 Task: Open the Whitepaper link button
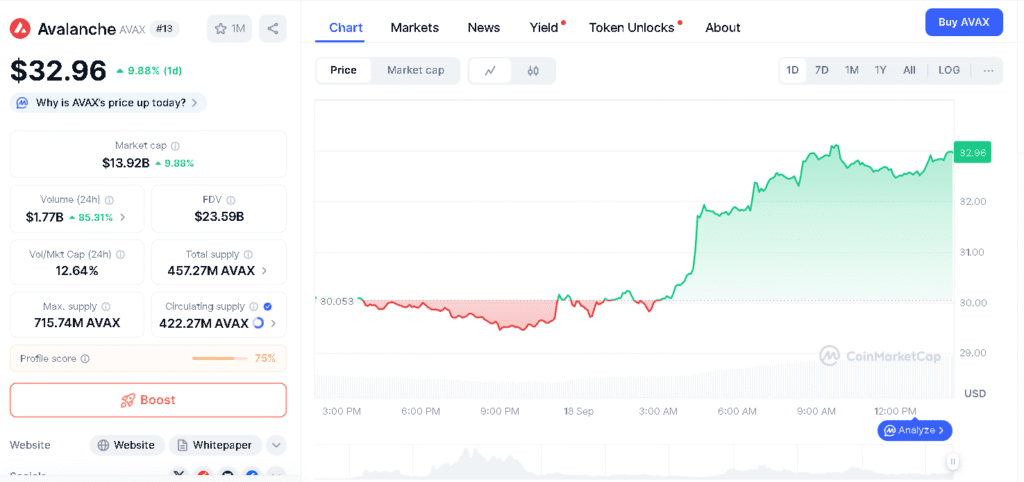(x=215, y=445)
